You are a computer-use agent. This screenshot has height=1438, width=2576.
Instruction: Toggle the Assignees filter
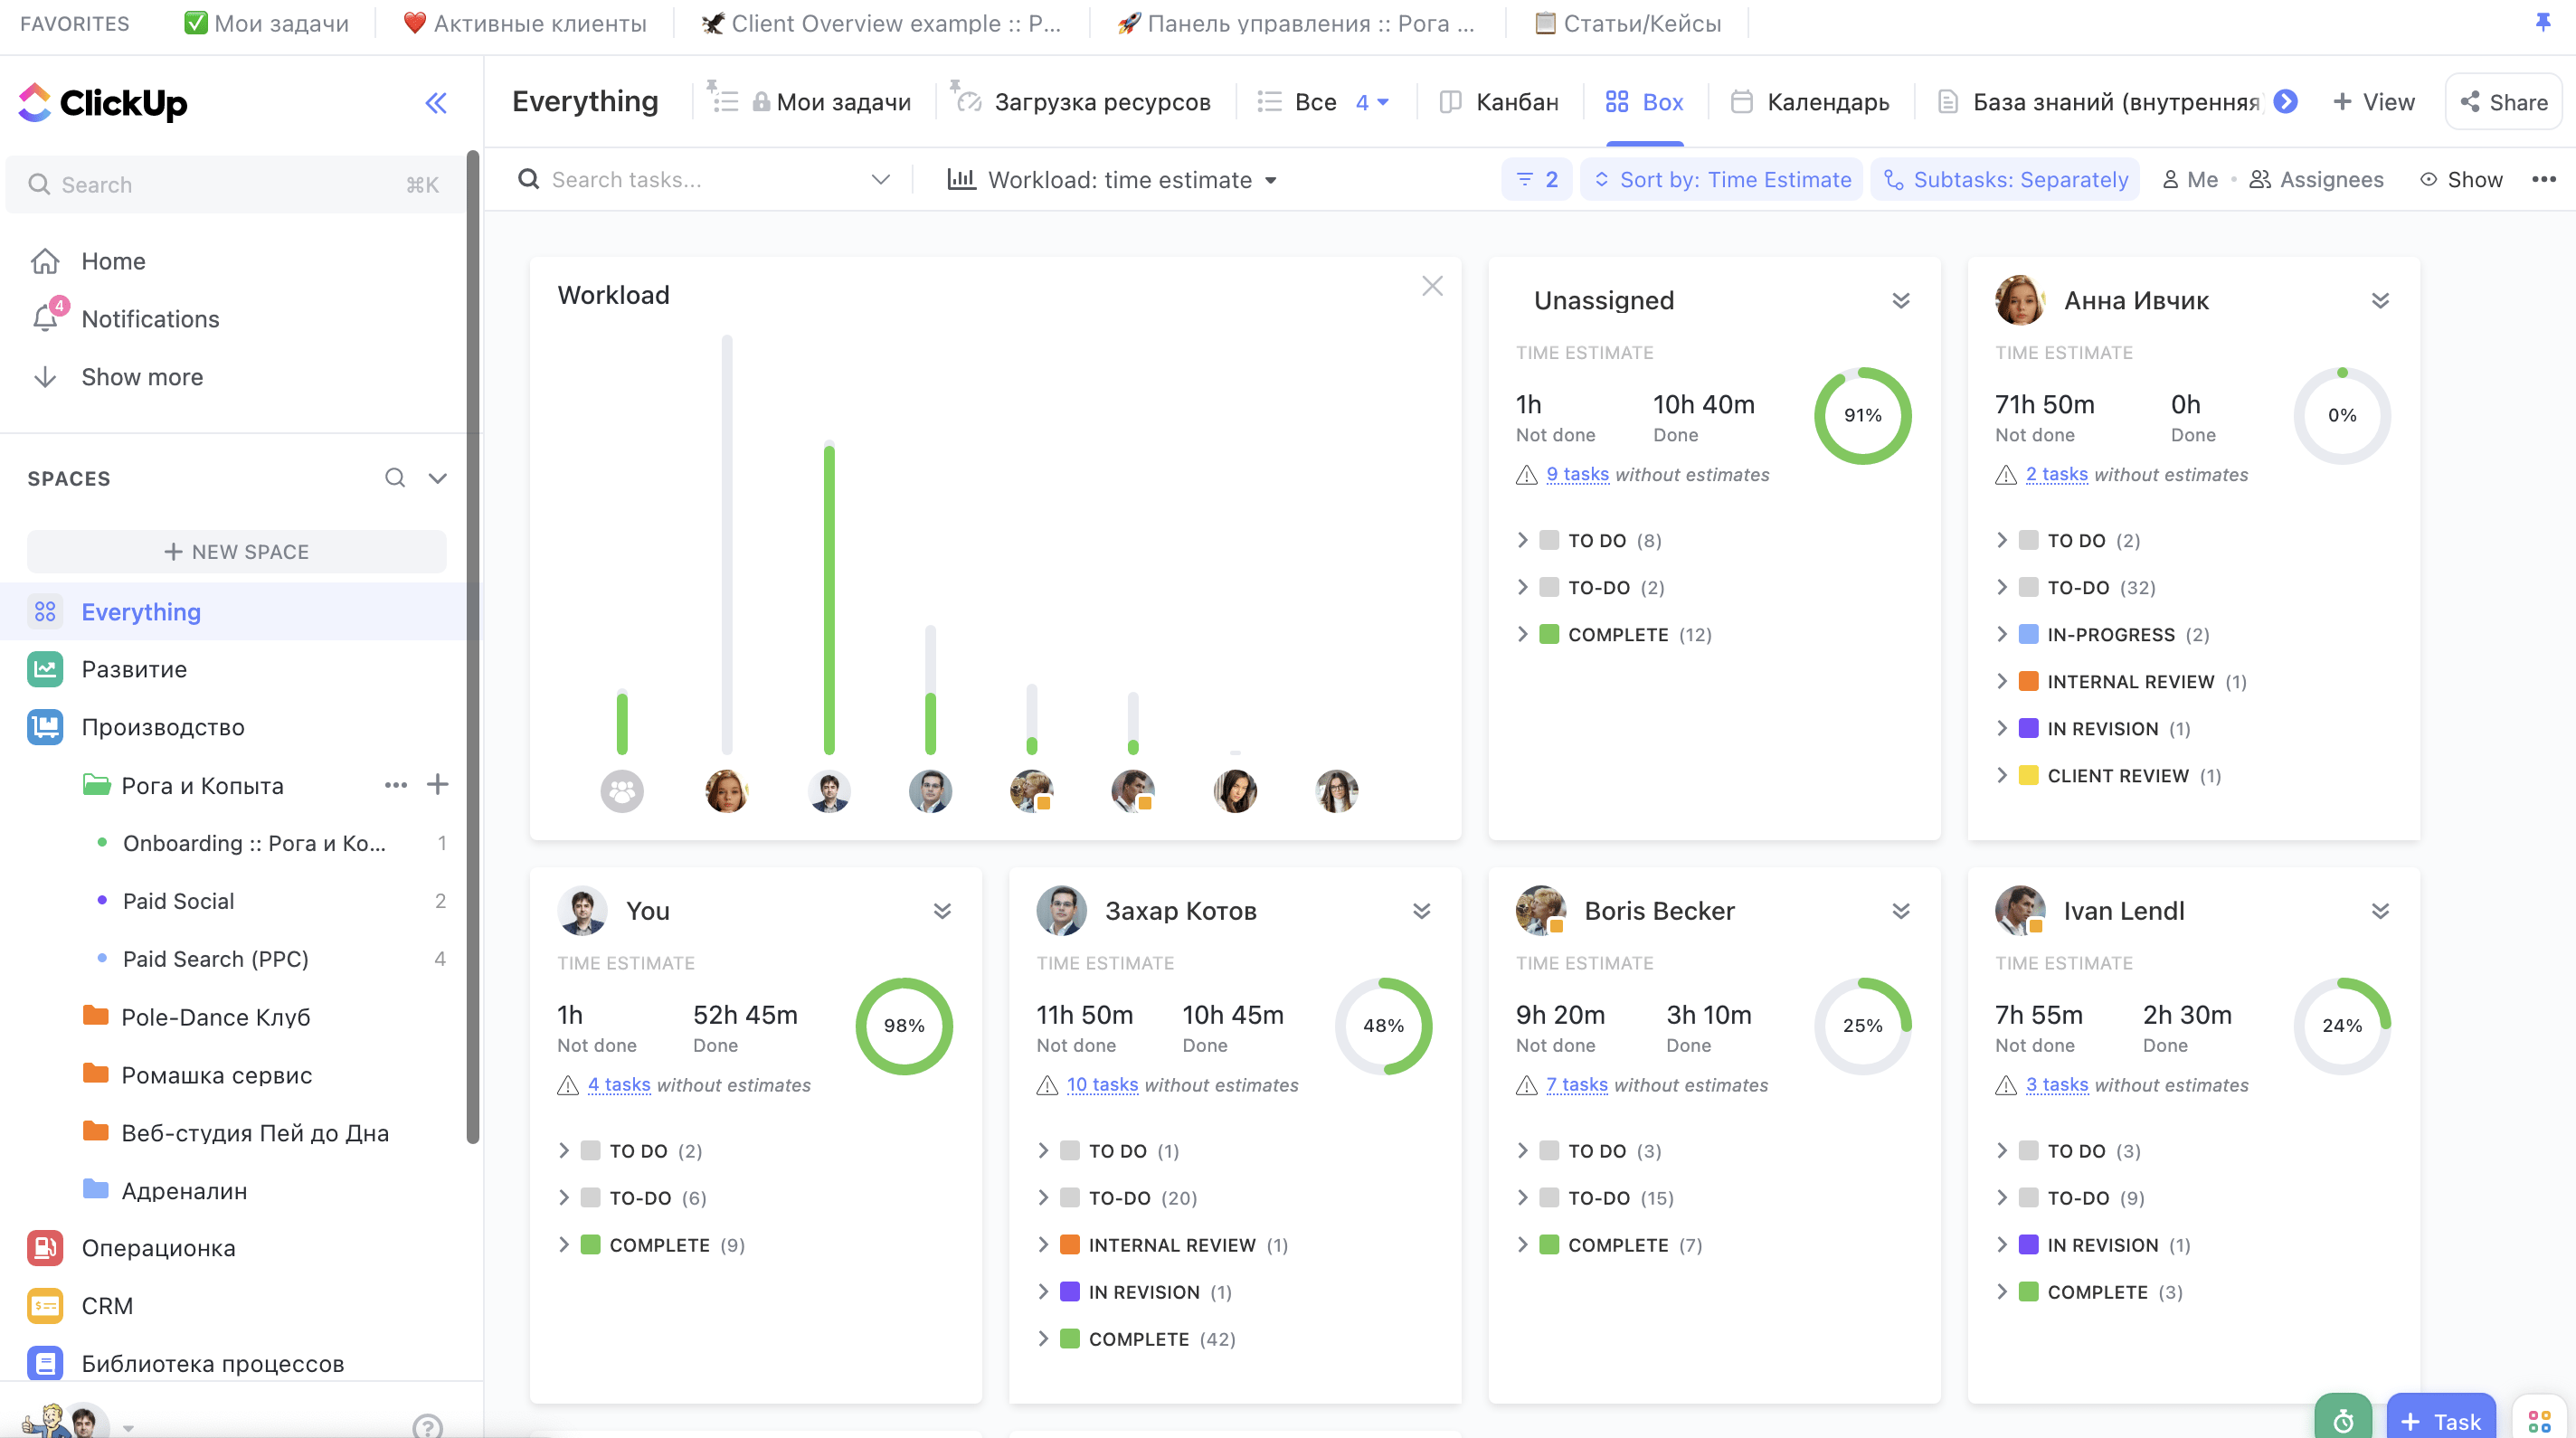[x=2316, y=180]
